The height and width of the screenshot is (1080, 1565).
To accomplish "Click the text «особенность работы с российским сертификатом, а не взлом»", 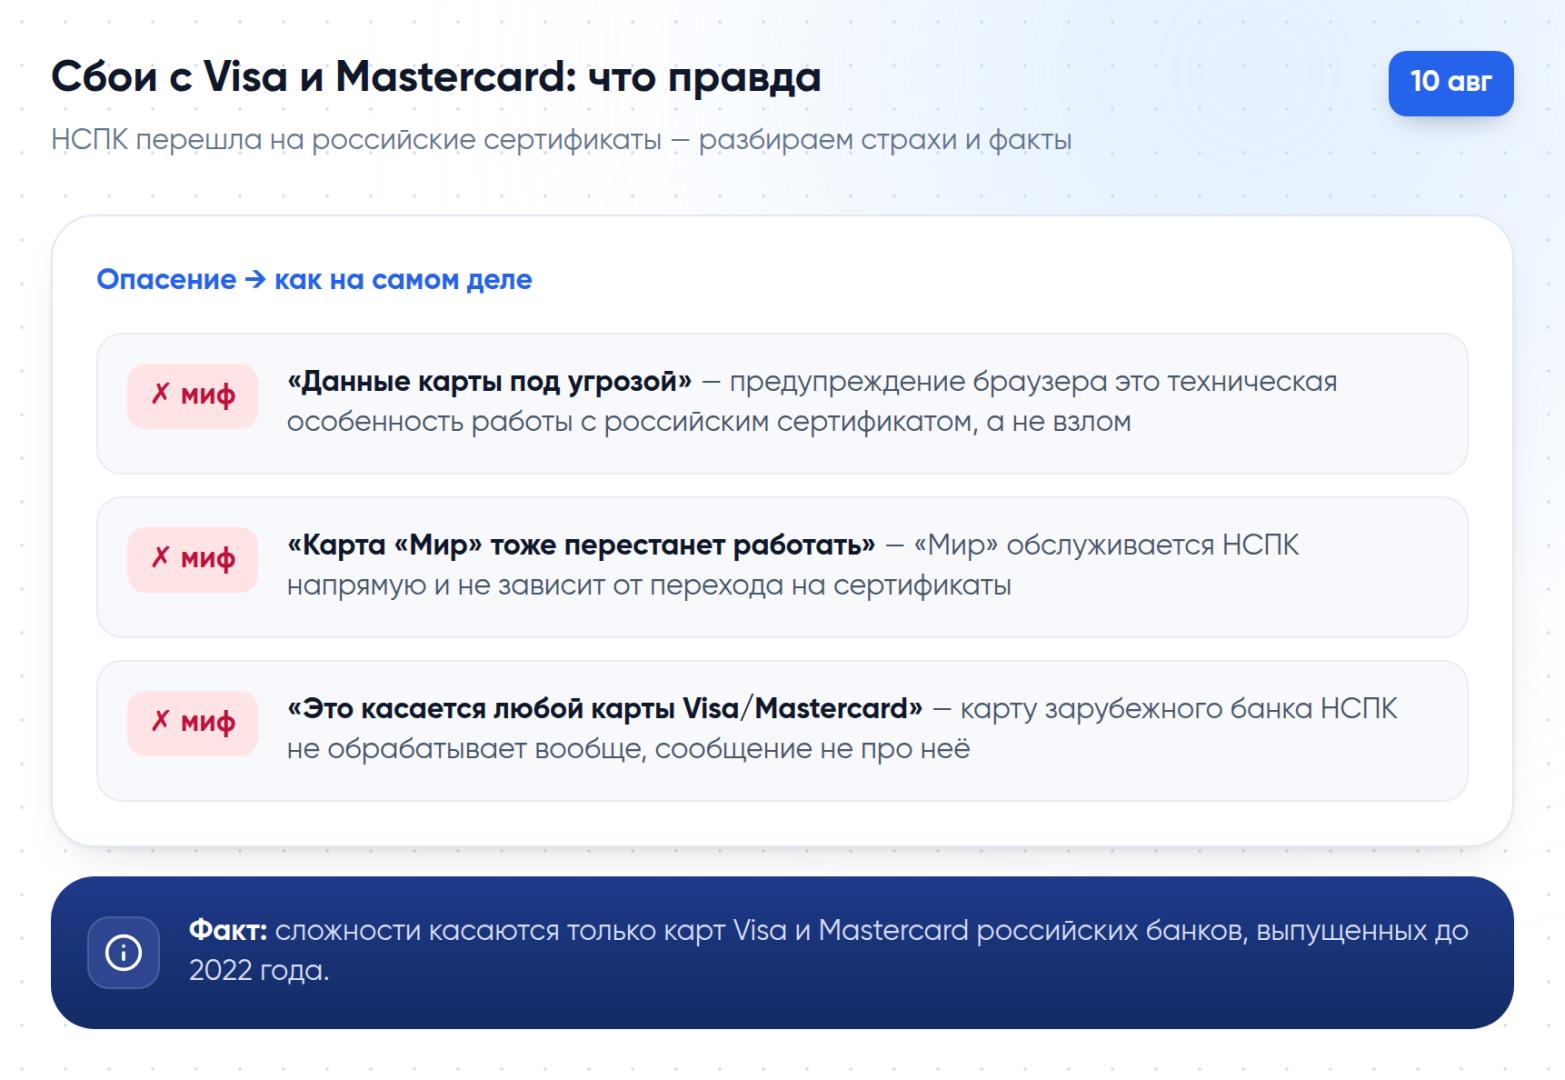I will tap(709, 422).
